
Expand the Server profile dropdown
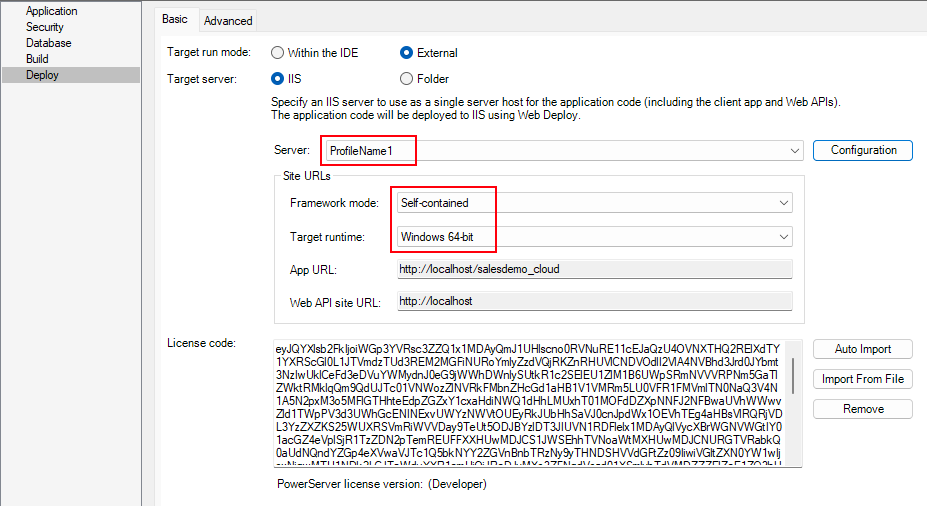click(795, 151)
